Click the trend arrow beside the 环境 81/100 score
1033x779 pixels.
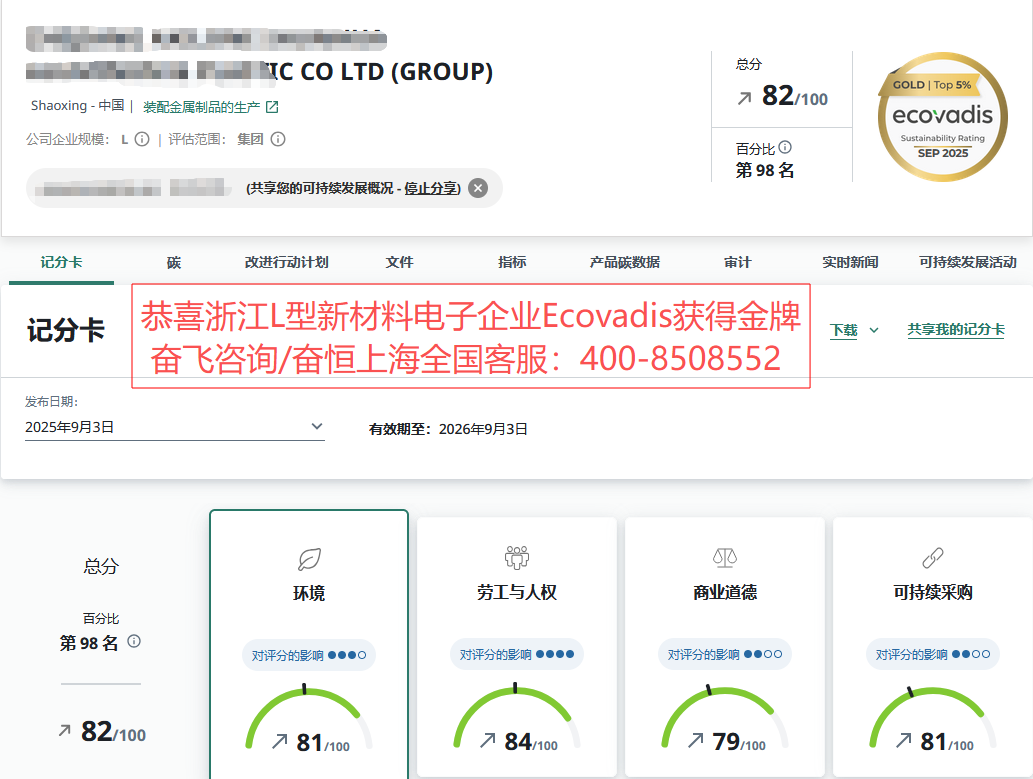point(280,742)
